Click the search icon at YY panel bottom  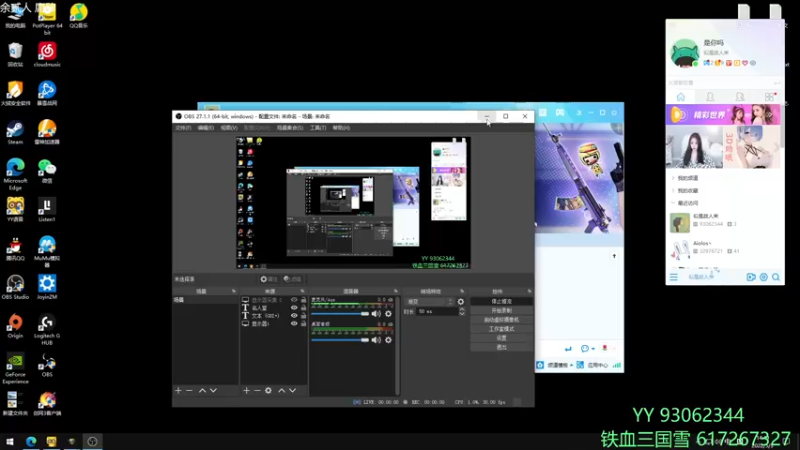(x=776, y=277)
